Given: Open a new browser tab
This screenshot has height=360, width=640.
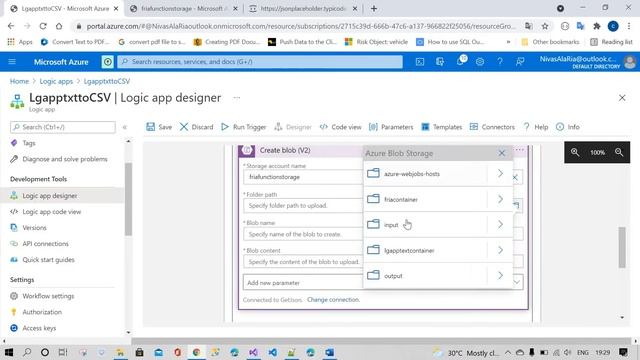Looking at the screenshot, I should 374,9.
